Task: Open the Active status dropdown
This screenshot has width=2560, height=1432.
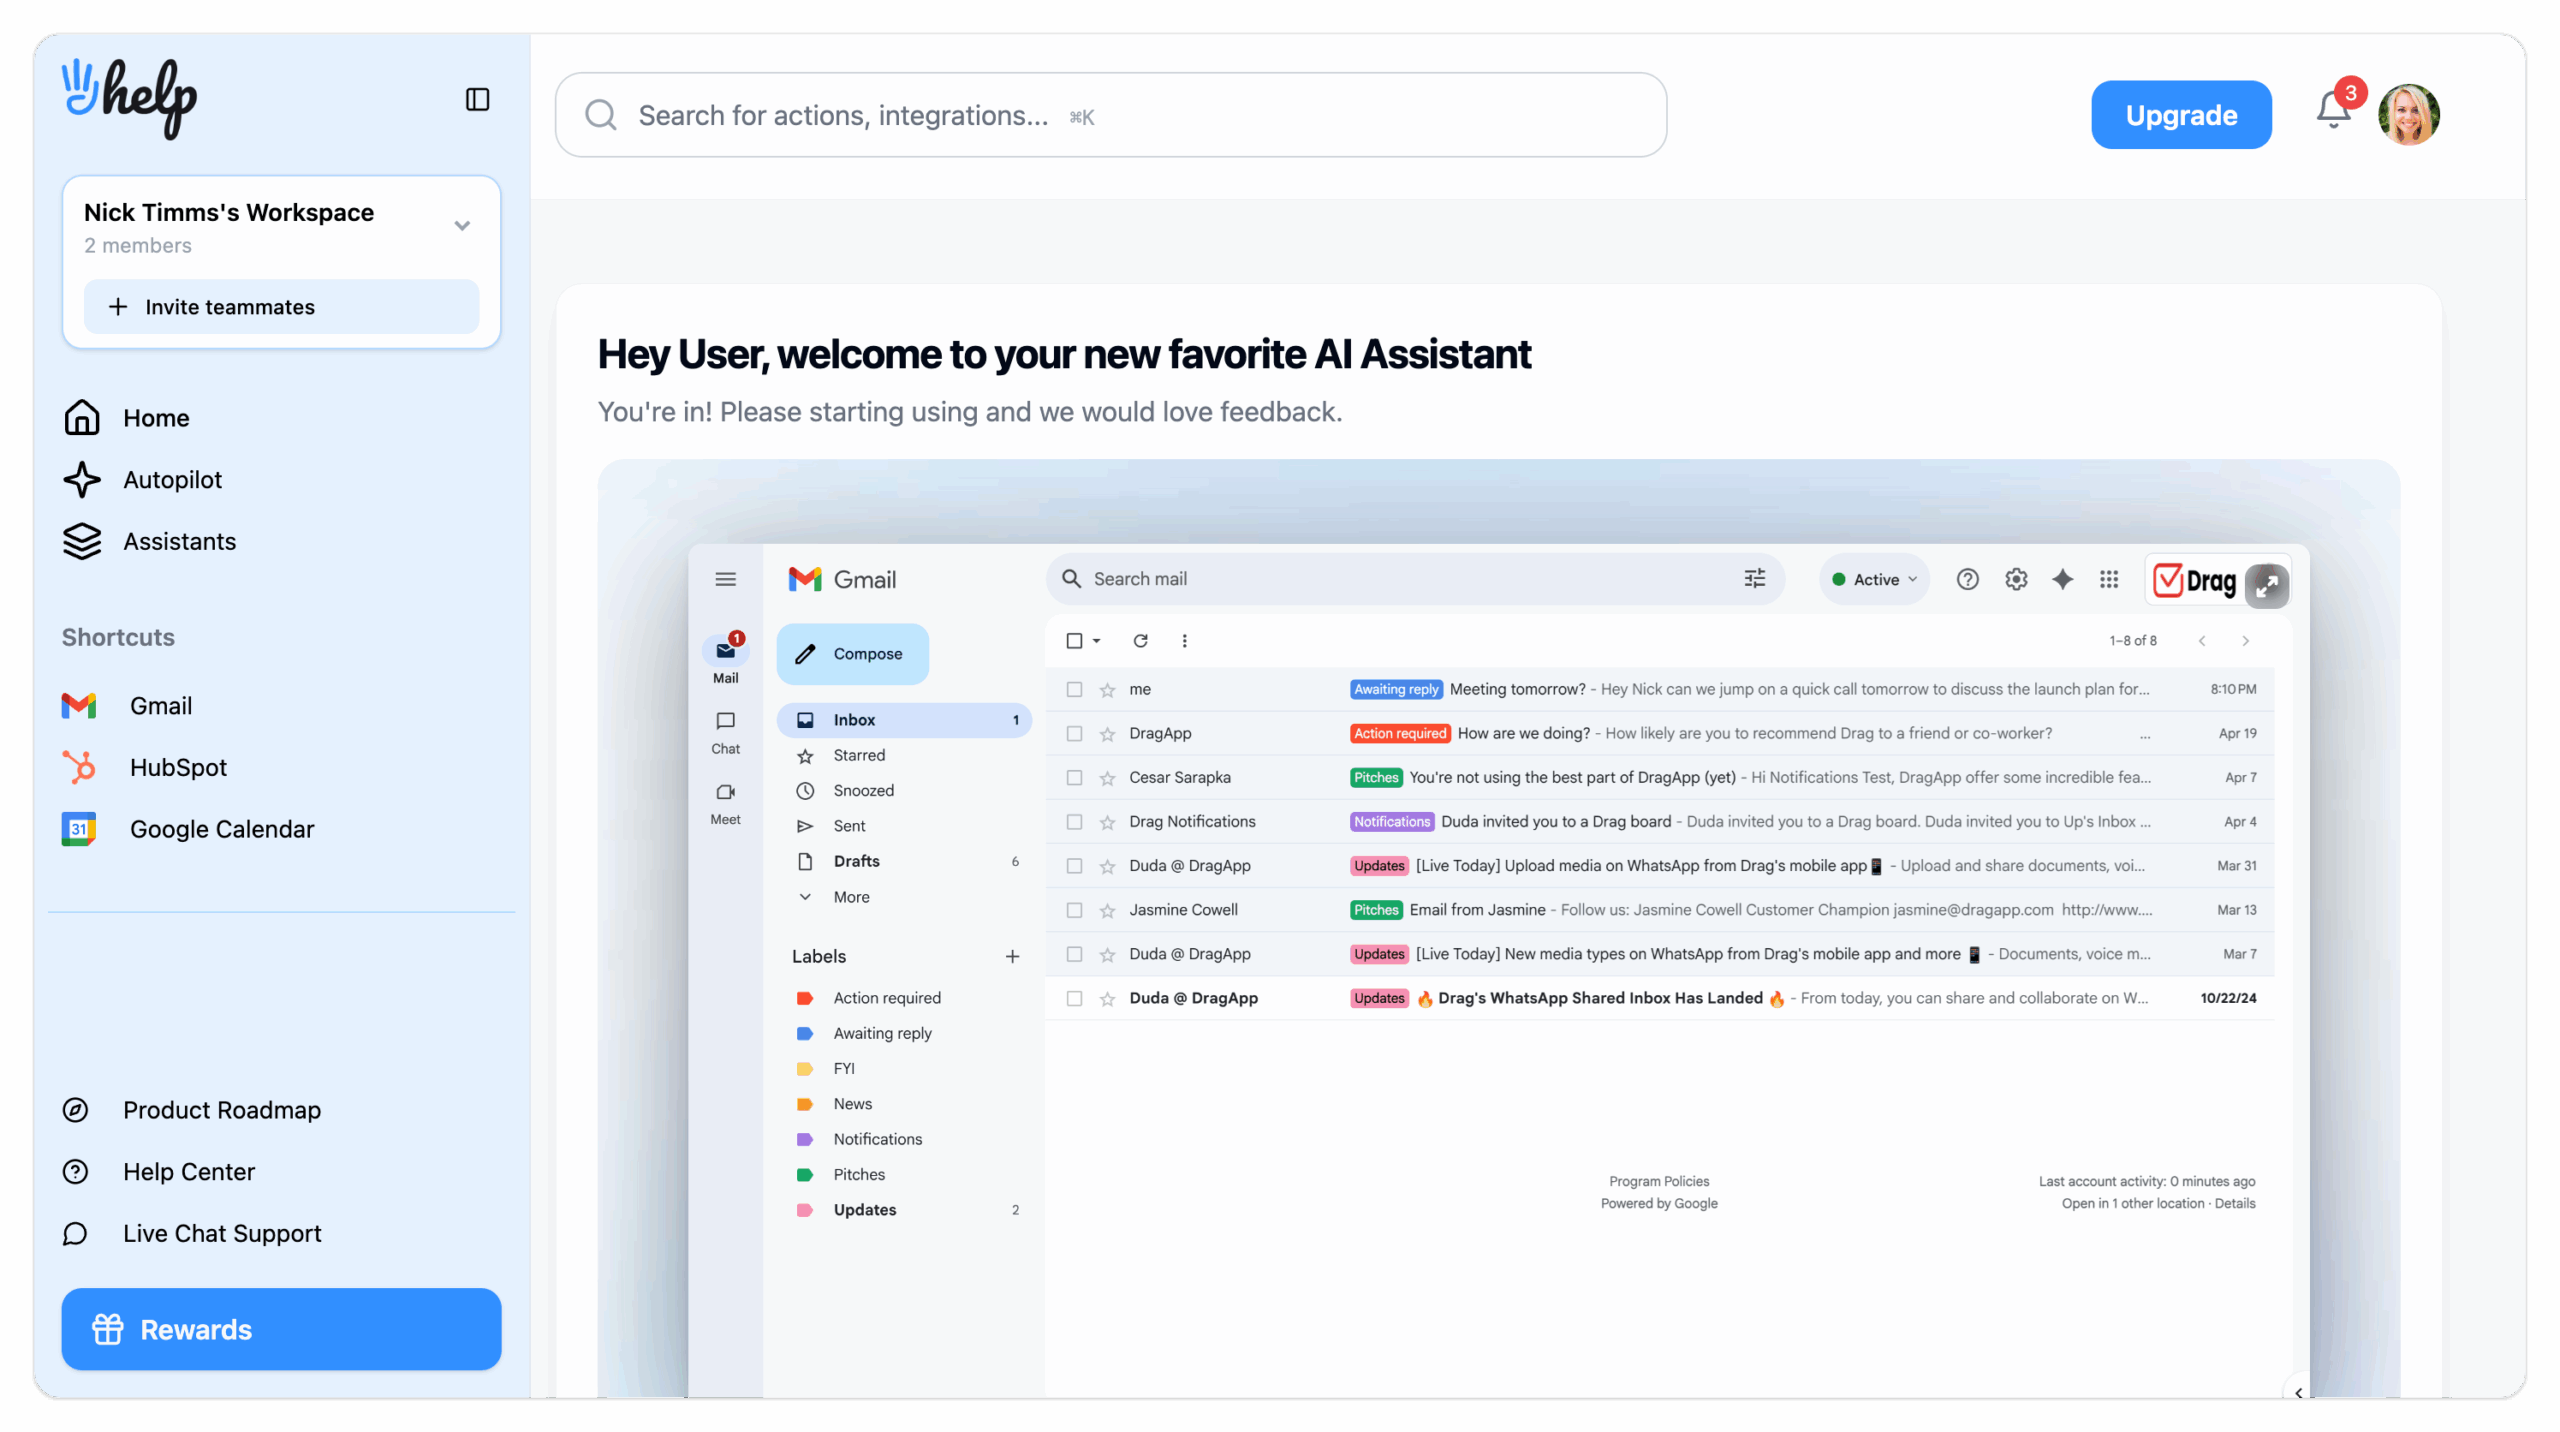Action: (x=1874, y=579)
